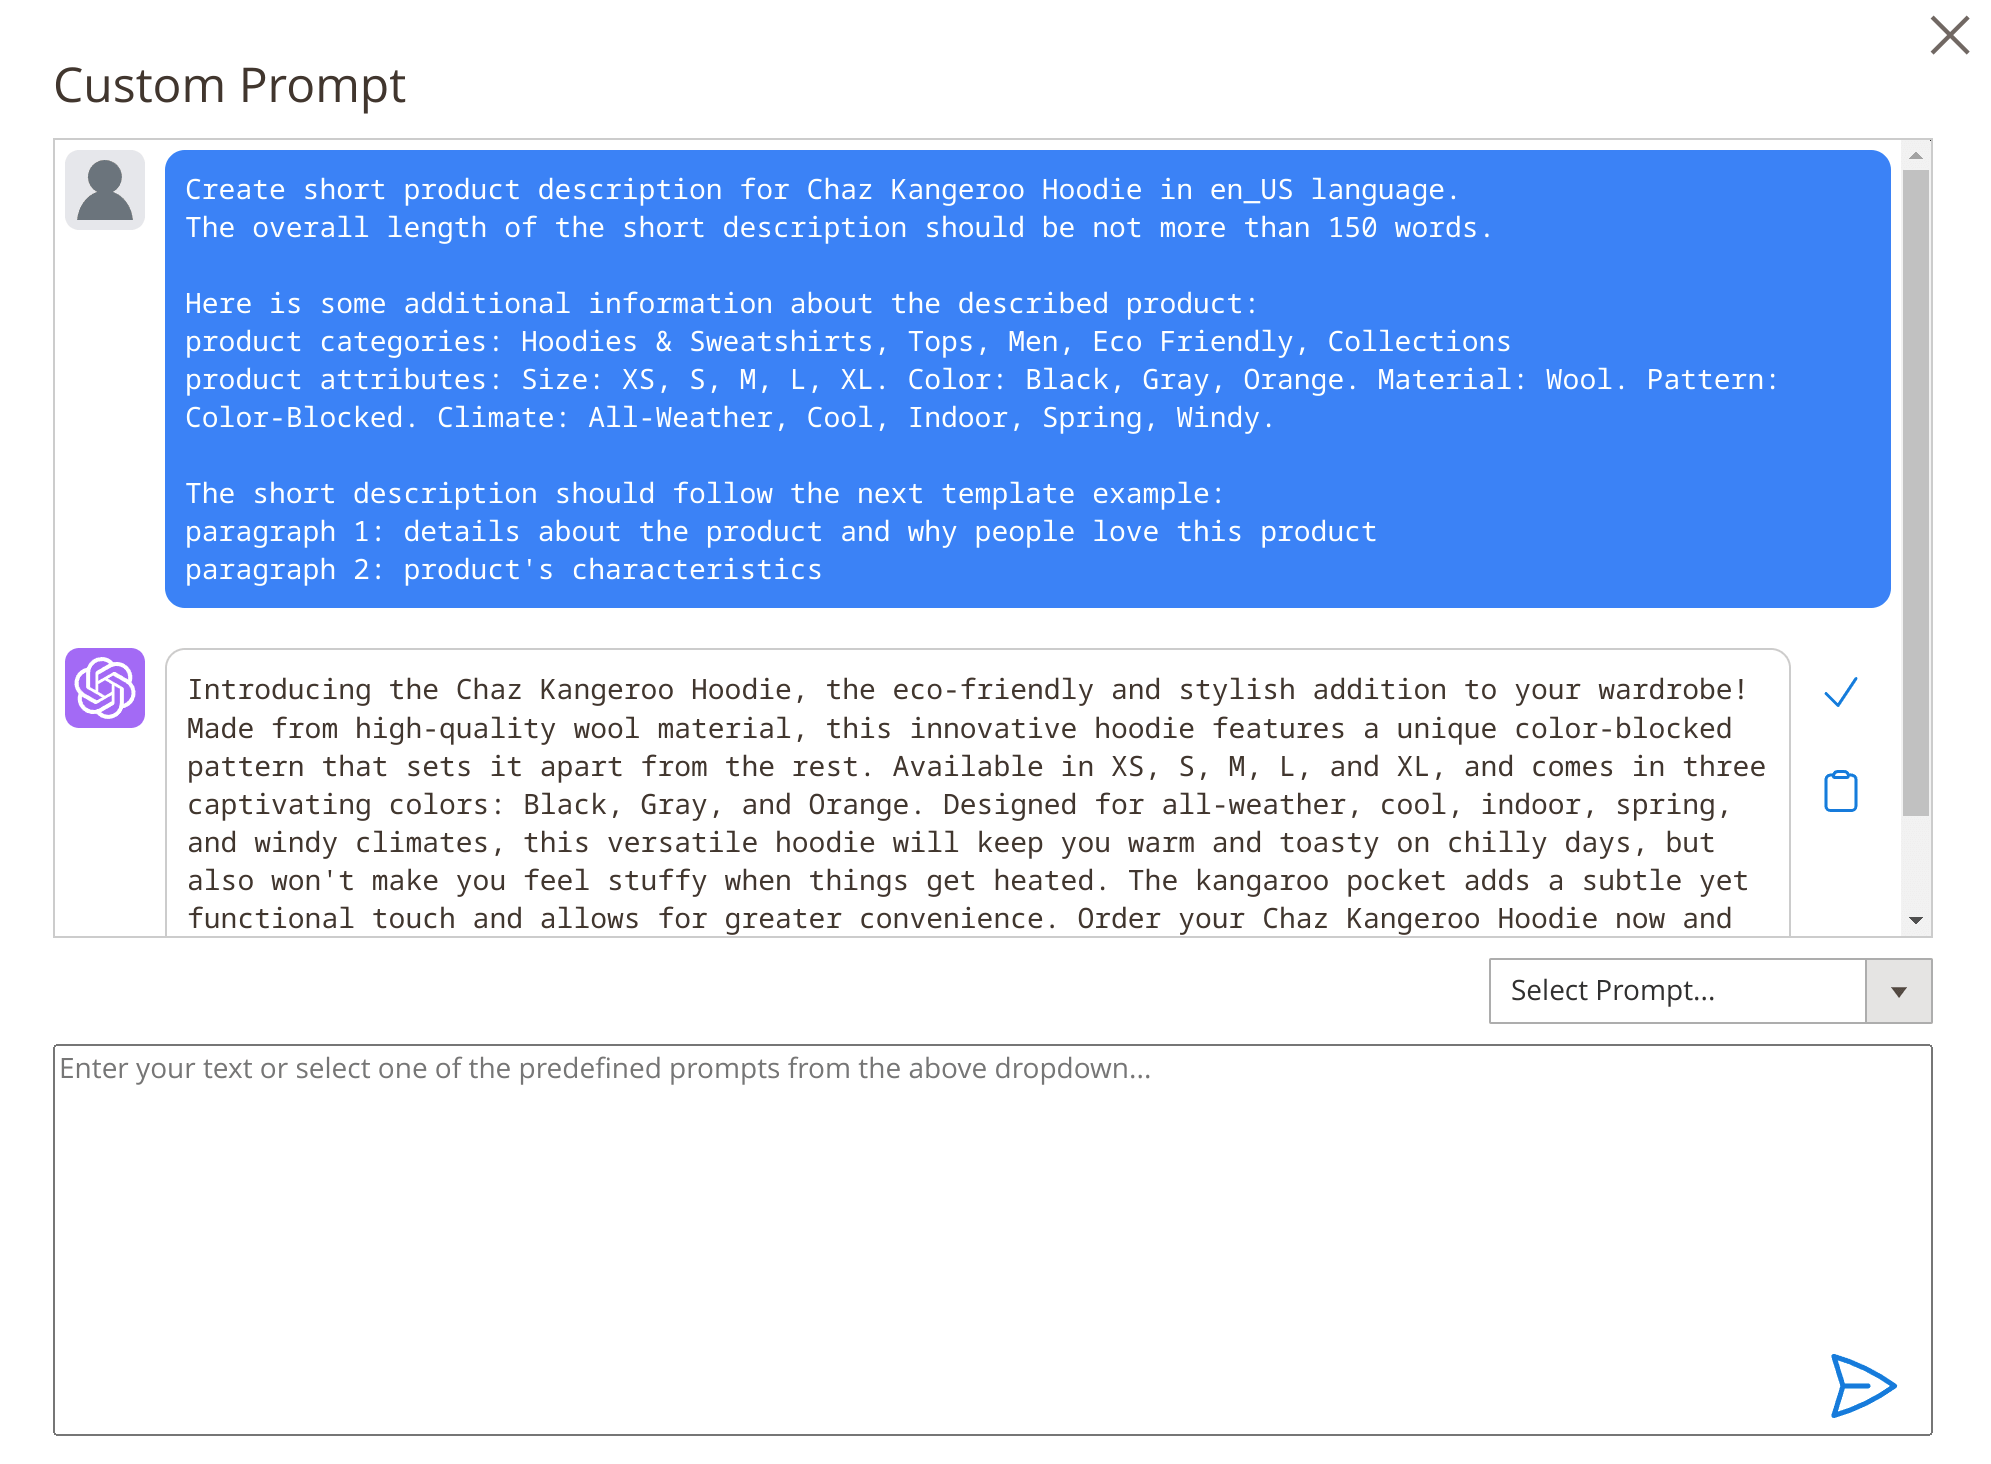The width and height of the screenshot is (1991, 1464).
Task: Click the 'Introducing the Chaz Kangeroo Hoodie' sentence
Action: tap(968, 689)
